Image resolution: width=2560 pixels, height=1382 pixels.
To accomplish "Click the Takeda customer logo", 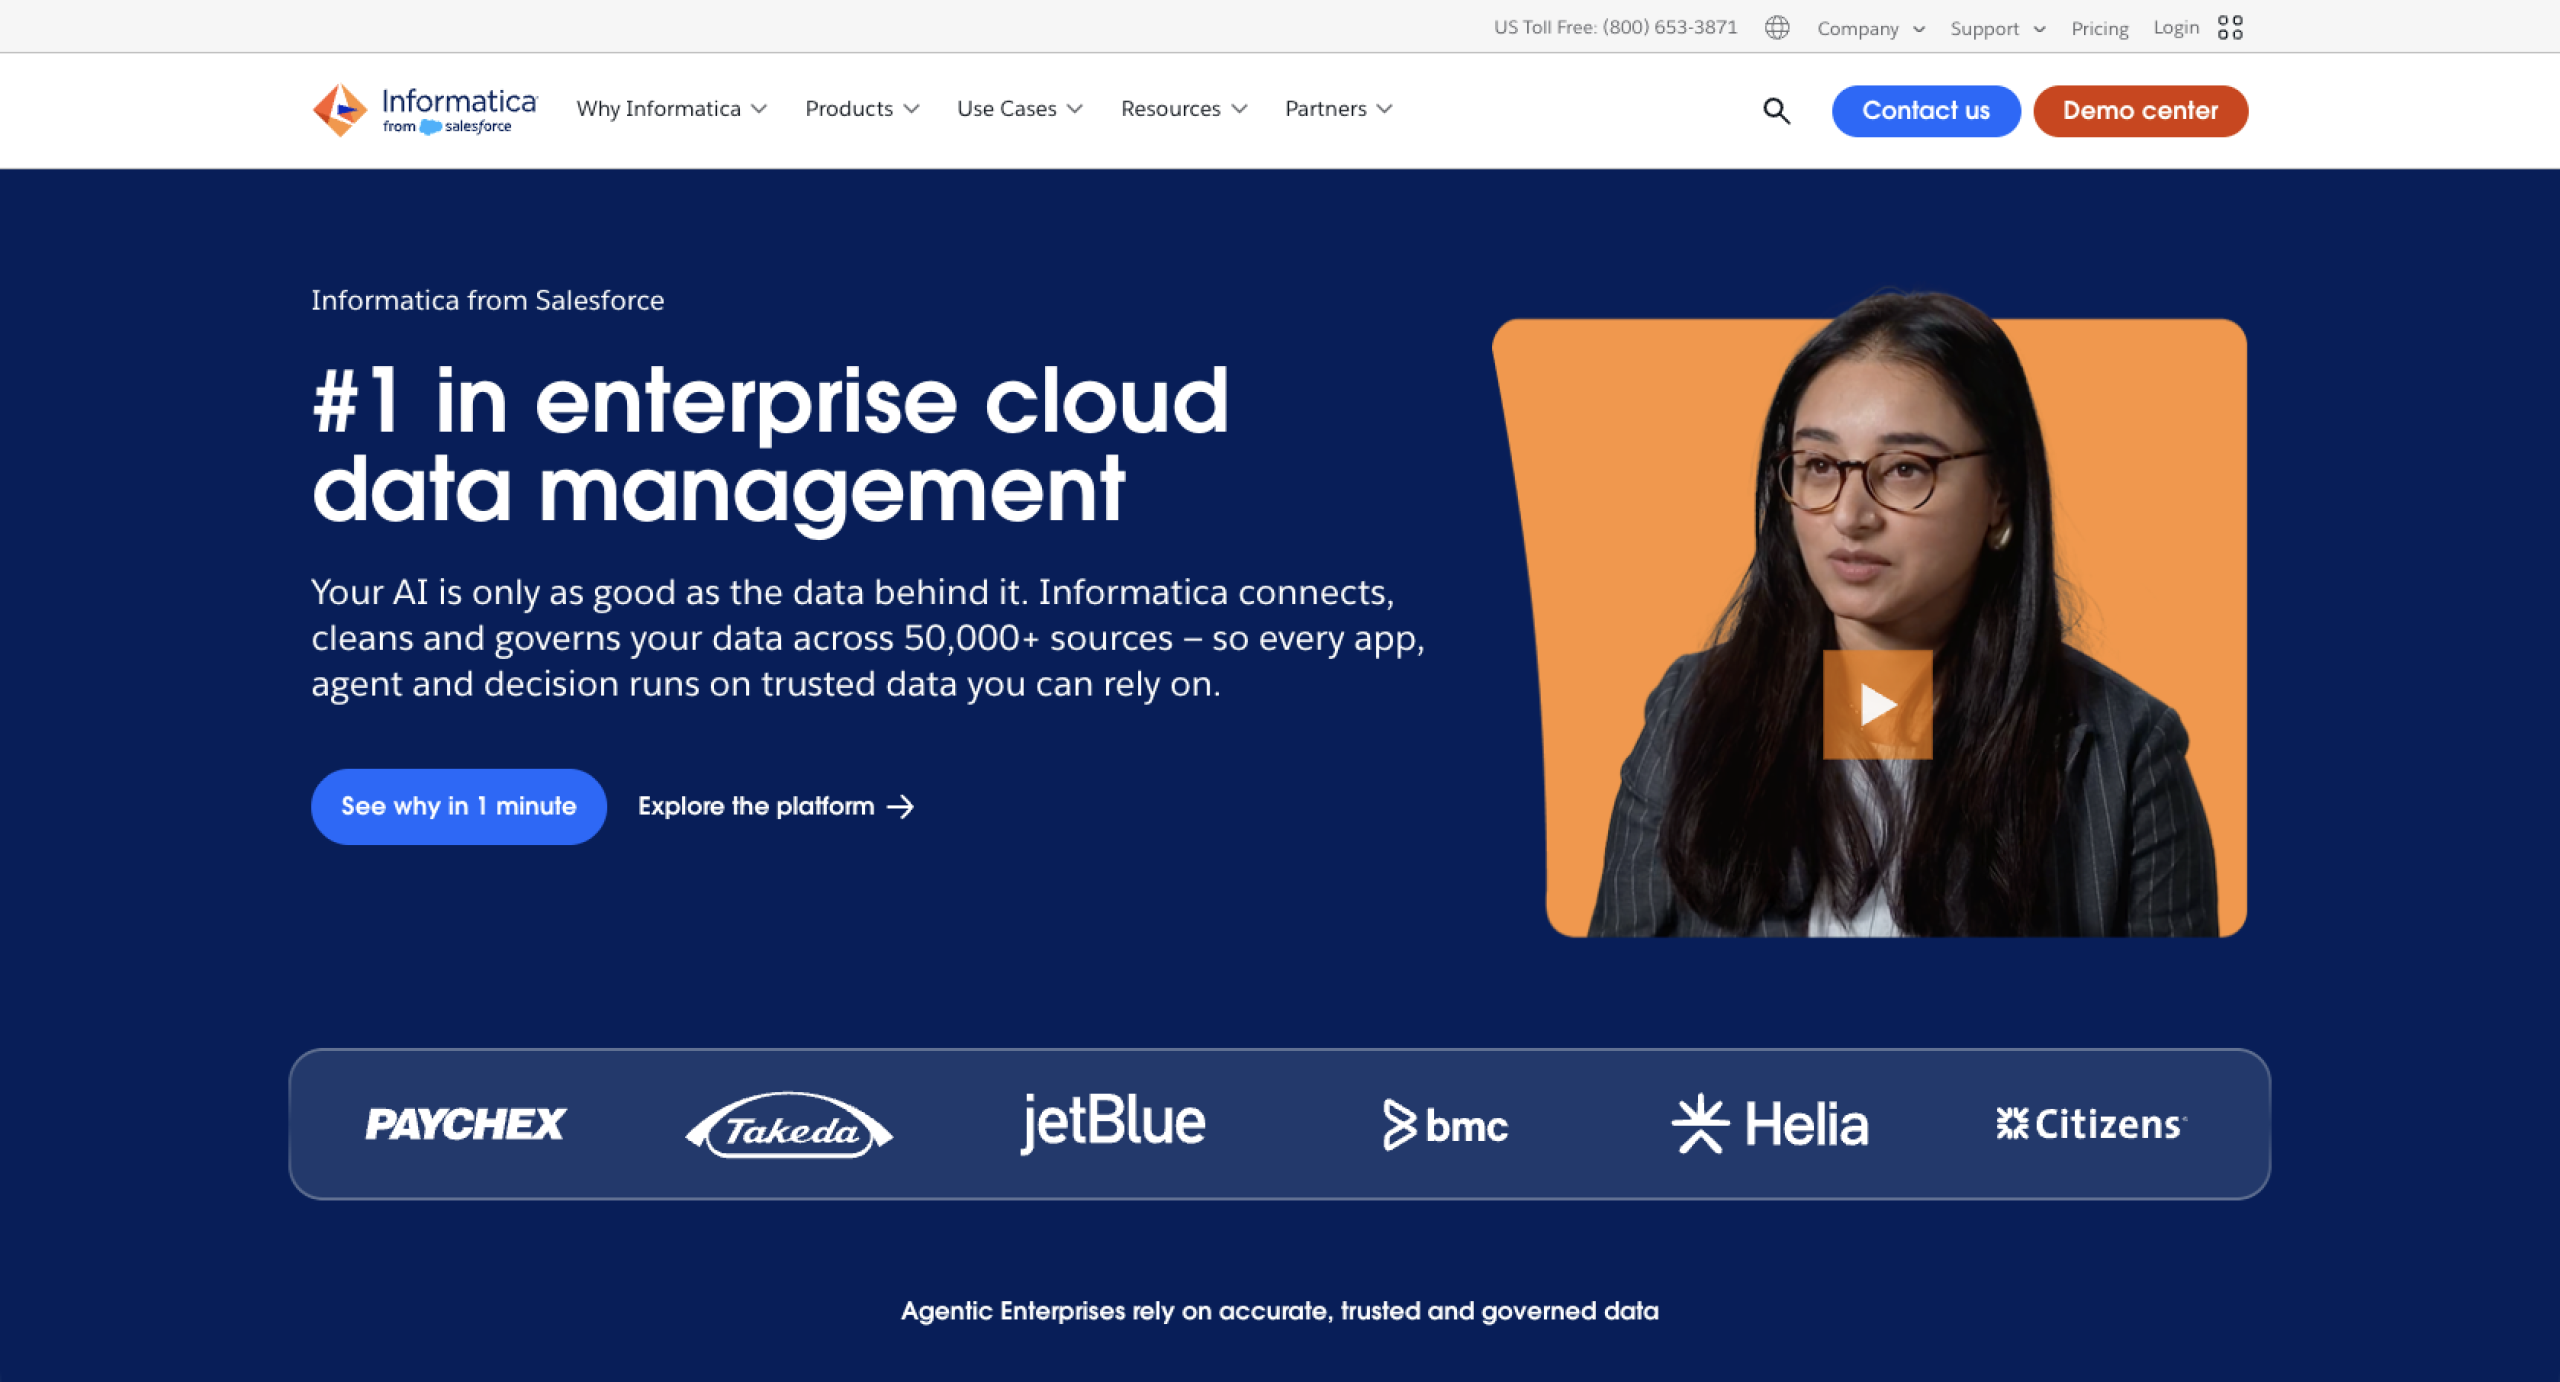I will click(x=789, y=1125).
